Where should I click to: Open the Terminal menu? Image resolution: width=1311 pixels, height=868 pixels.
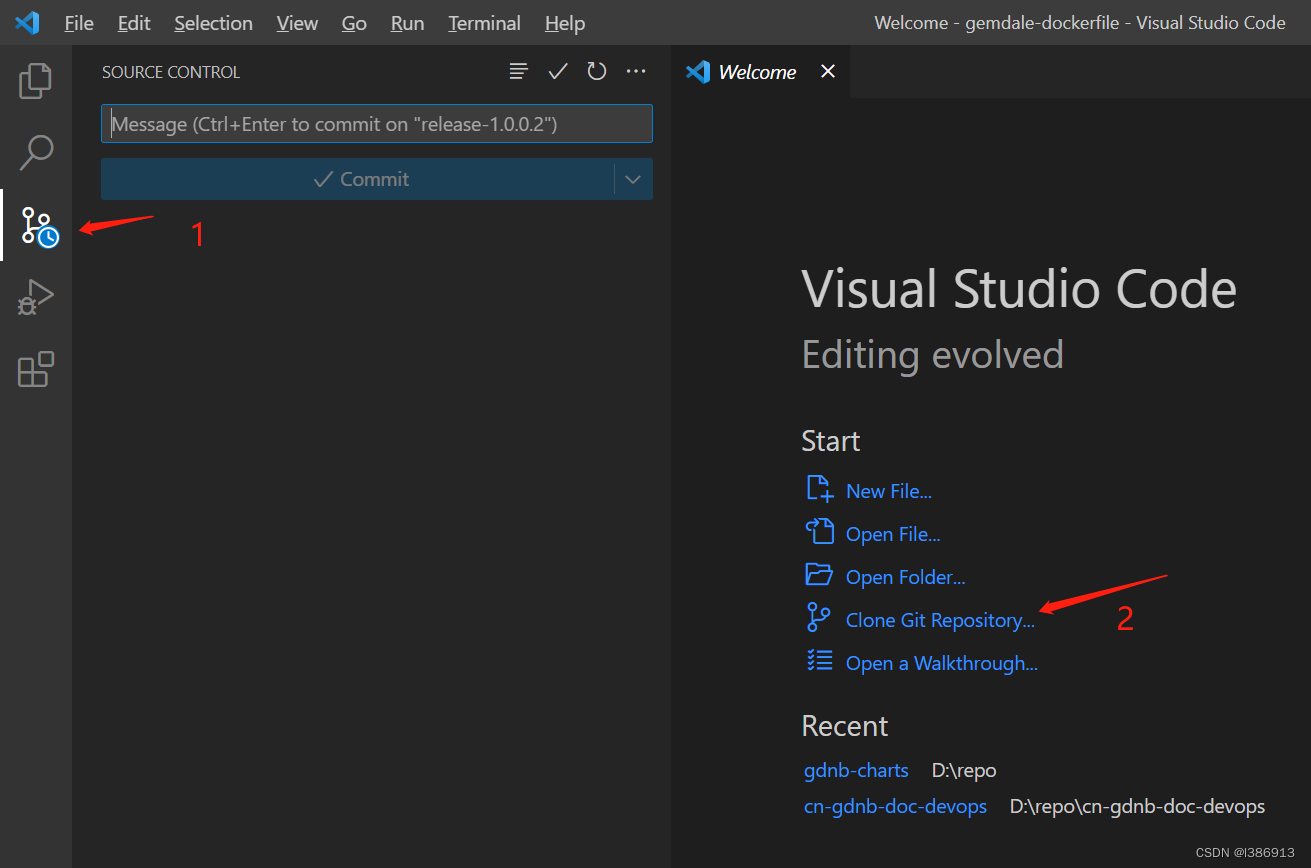coord(484,23)
